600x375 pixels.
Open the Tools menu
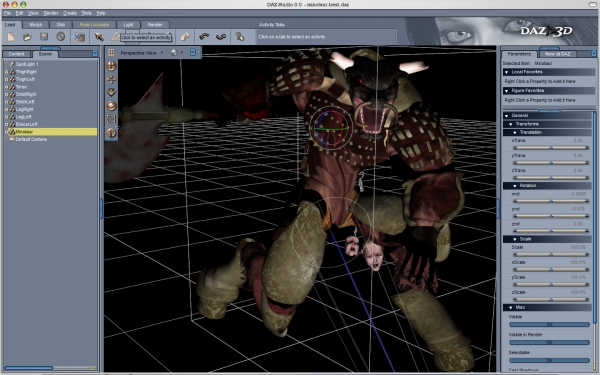pyautogui.click(x=86, y=13)
